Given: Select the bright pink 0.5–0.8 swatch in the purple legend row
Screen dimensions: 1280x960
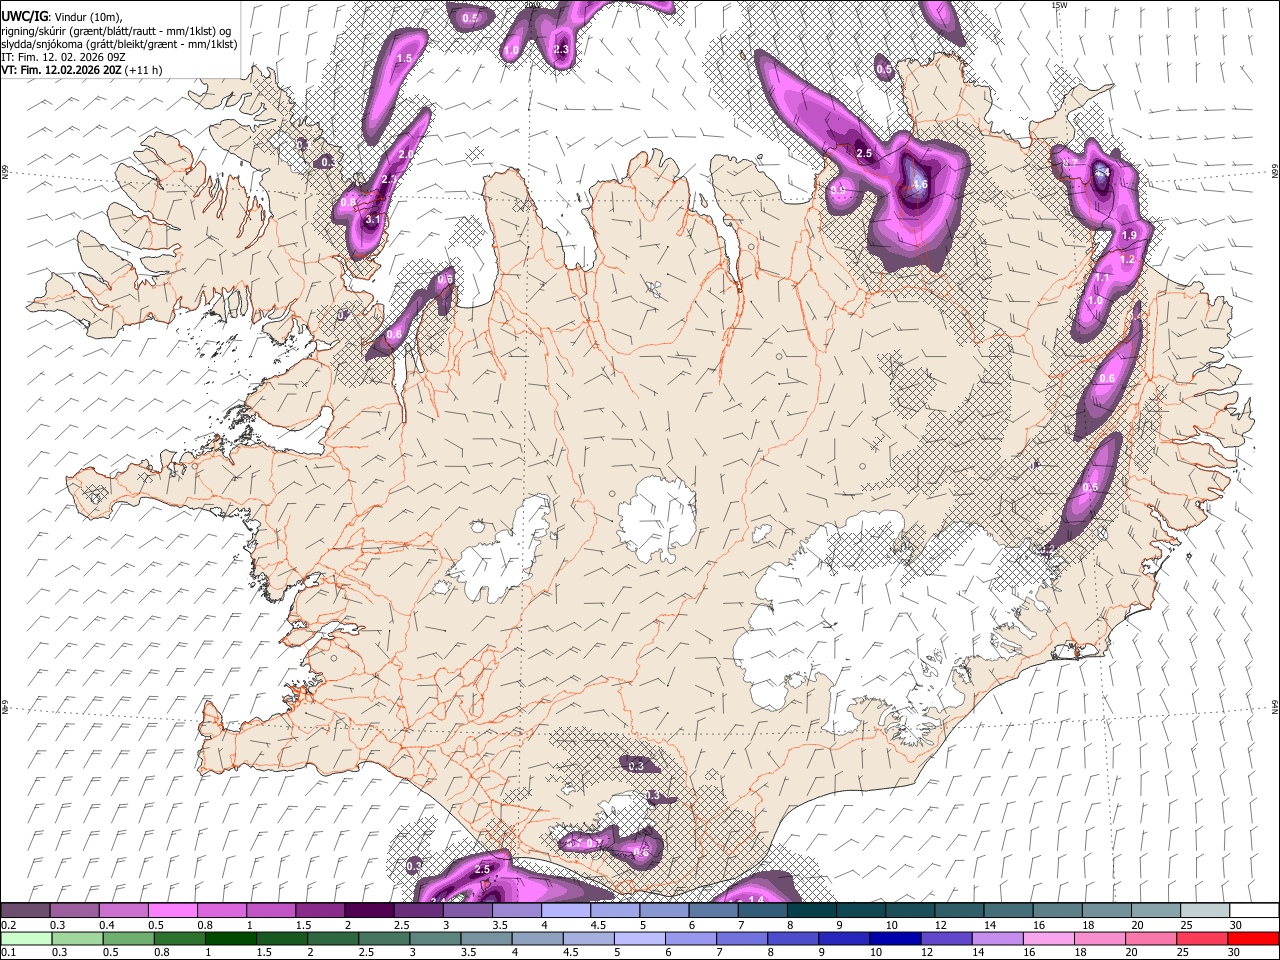Looking at the screenshot, I should coord(172,910).
